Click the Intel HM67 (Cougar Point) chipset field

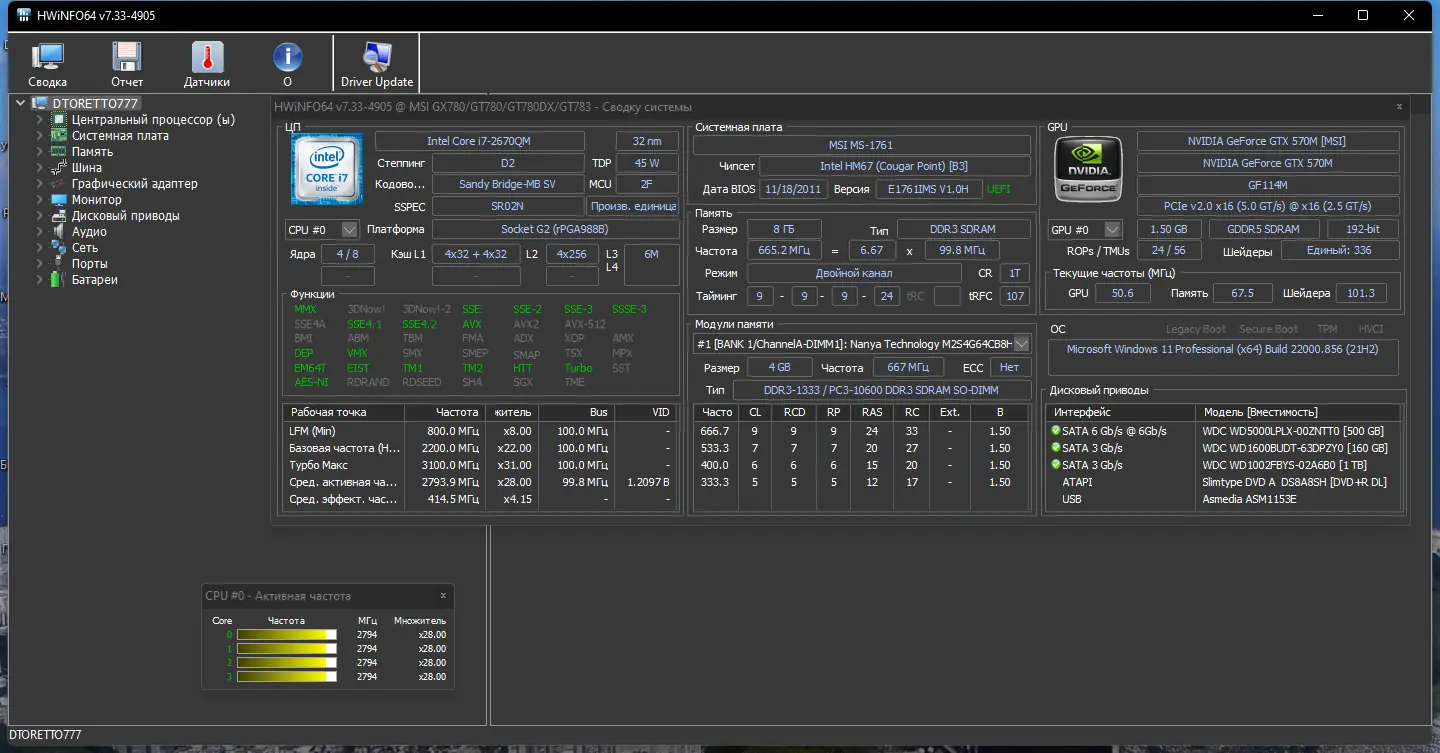(x=894, y=166)
